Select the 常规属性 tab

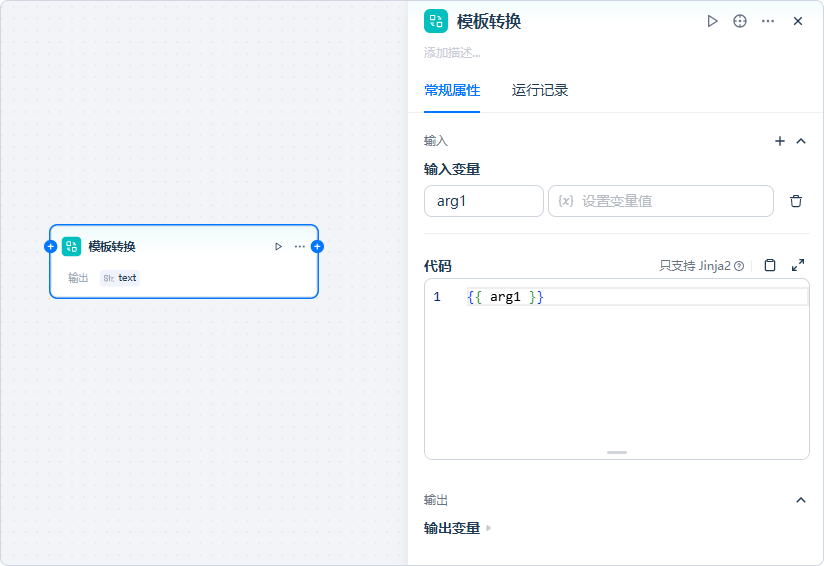(452, 90)
